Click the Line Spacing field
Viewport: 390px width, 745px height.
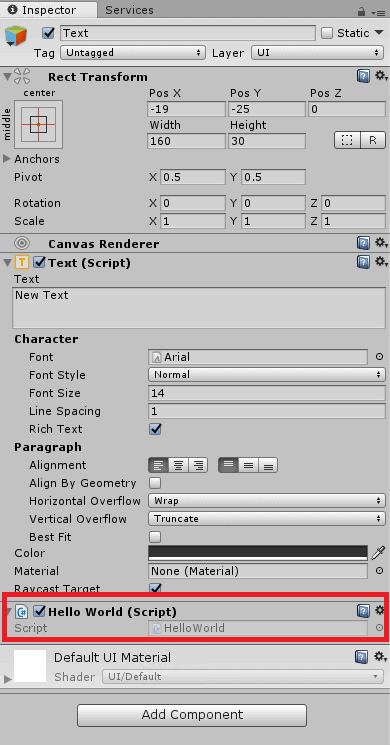(266, 411)
